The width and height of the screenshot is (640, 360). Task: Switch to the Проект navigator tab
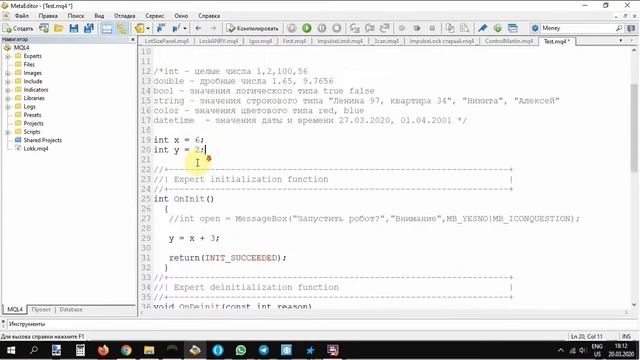41,309
